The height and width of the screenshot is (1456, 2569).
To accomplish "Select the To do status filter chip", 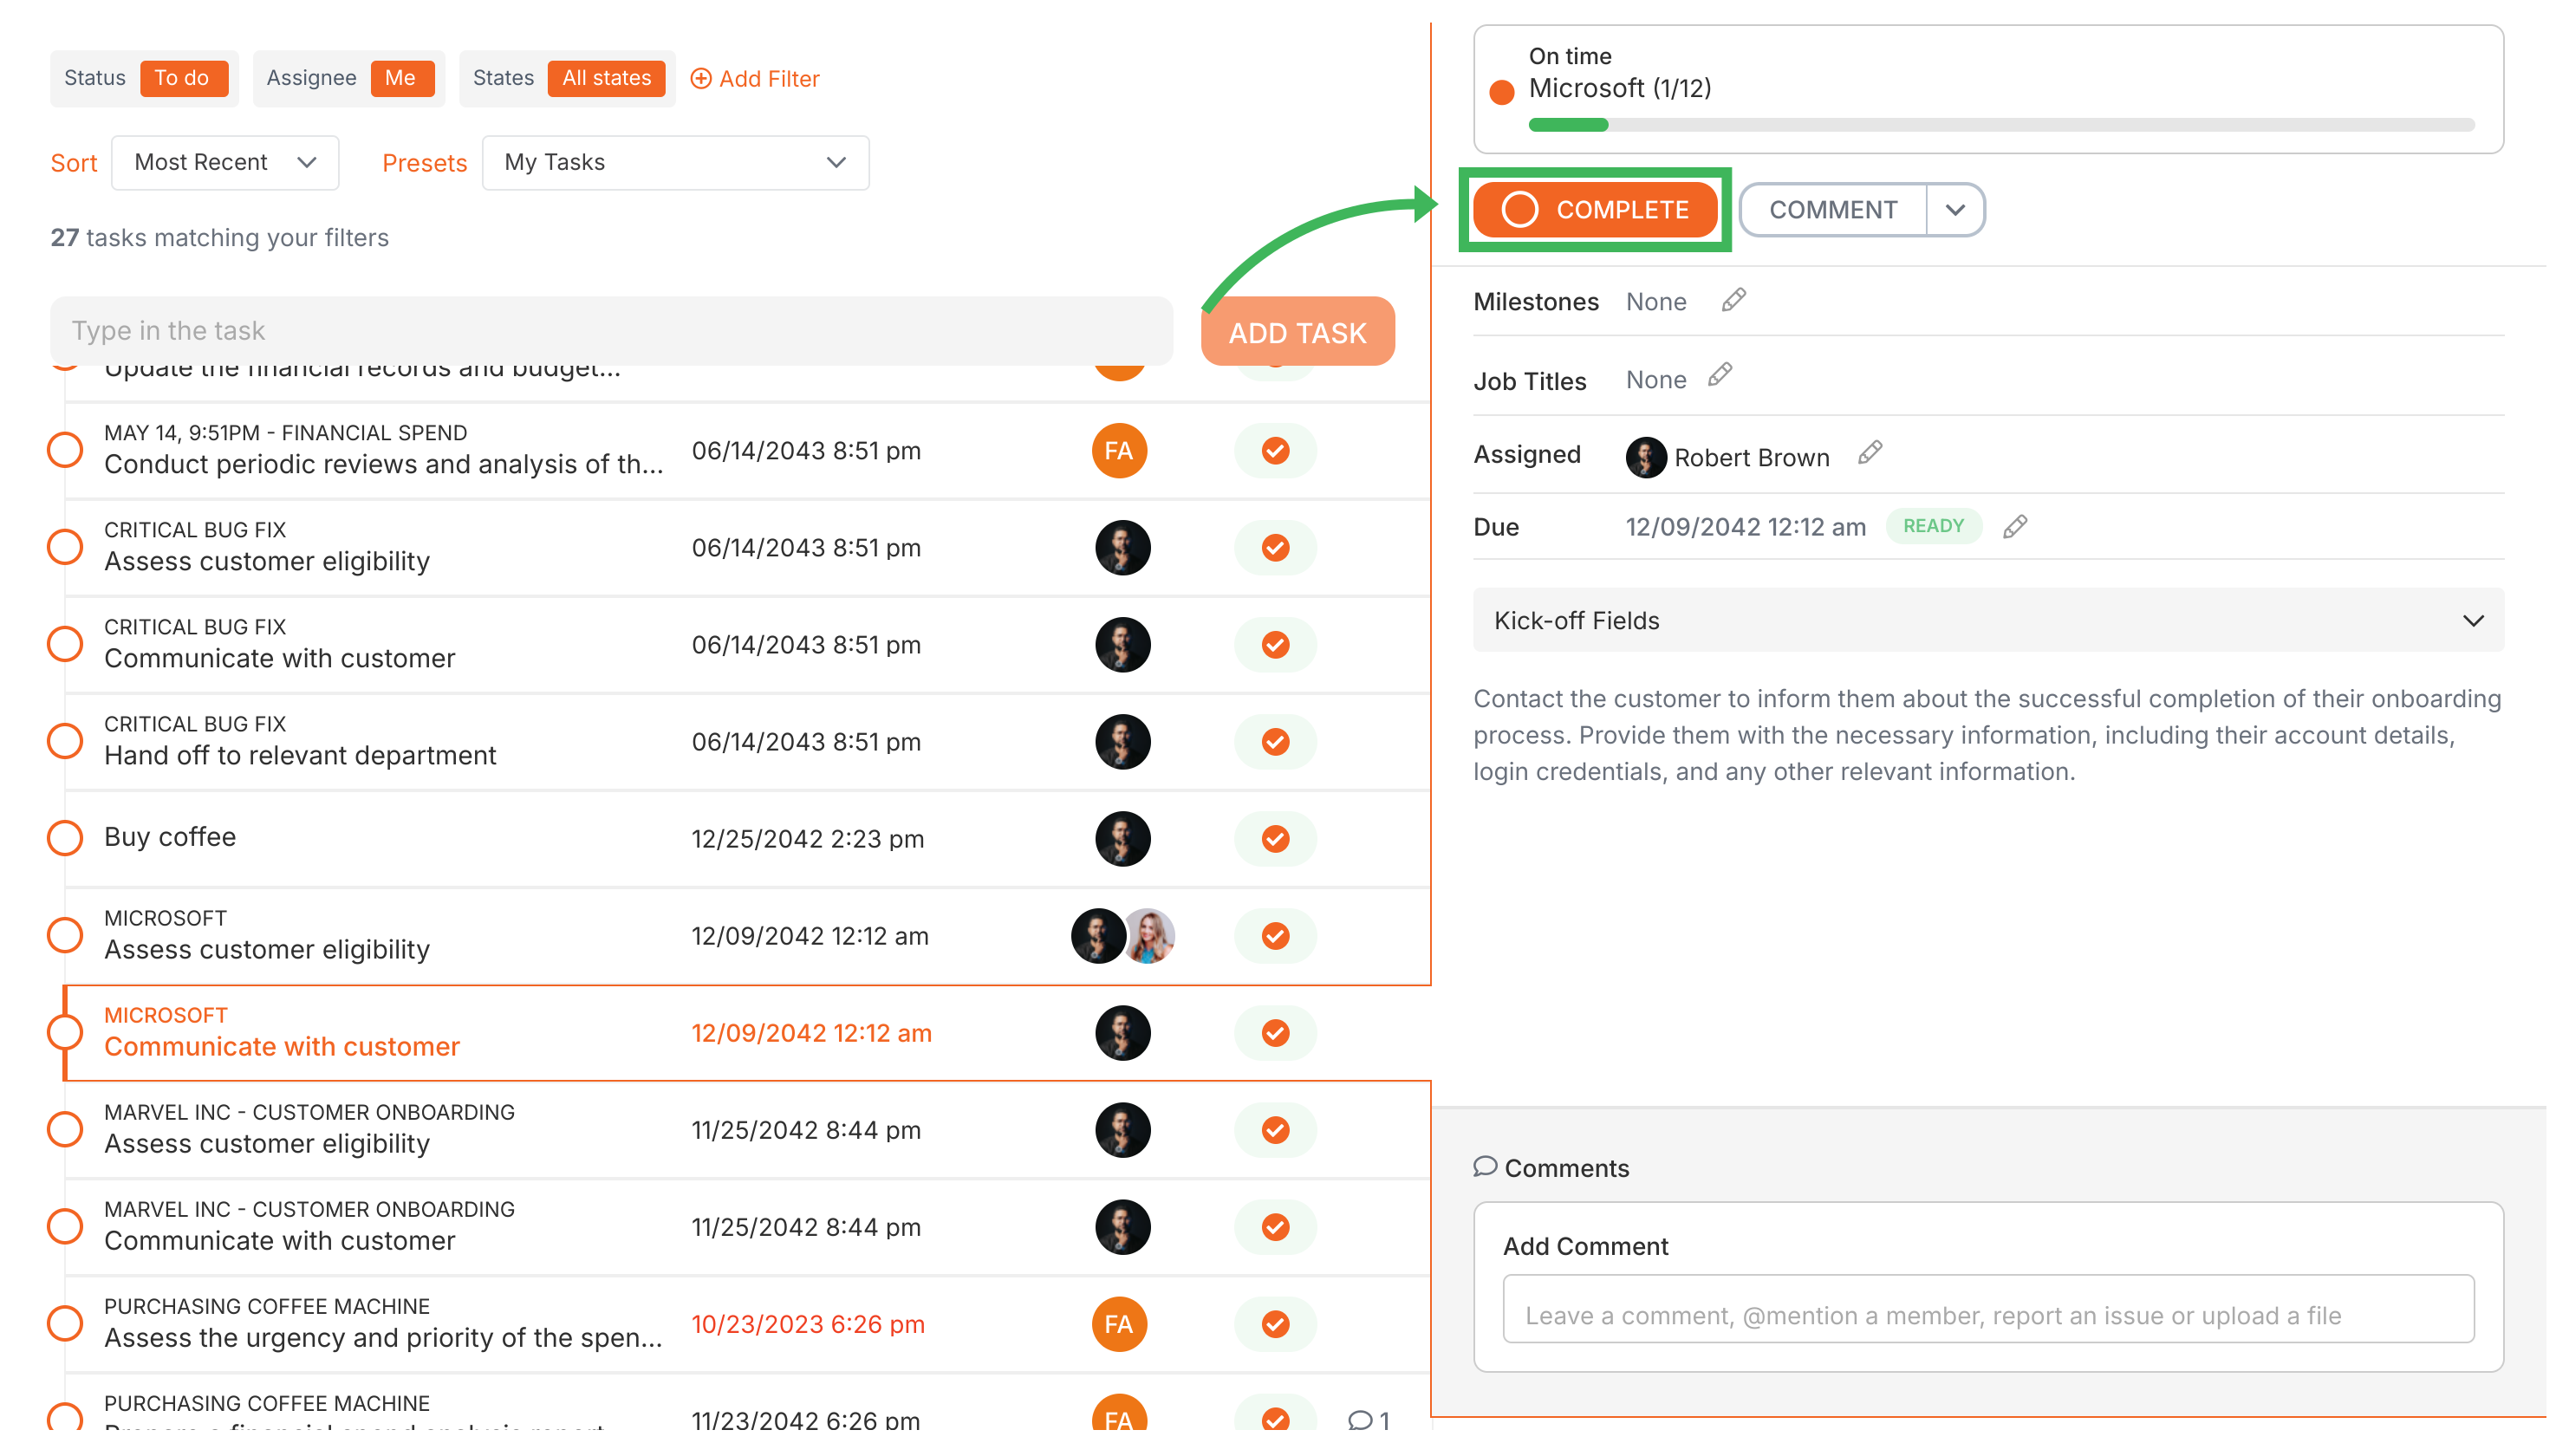I will pyautogui.click(x=183, y=77).
